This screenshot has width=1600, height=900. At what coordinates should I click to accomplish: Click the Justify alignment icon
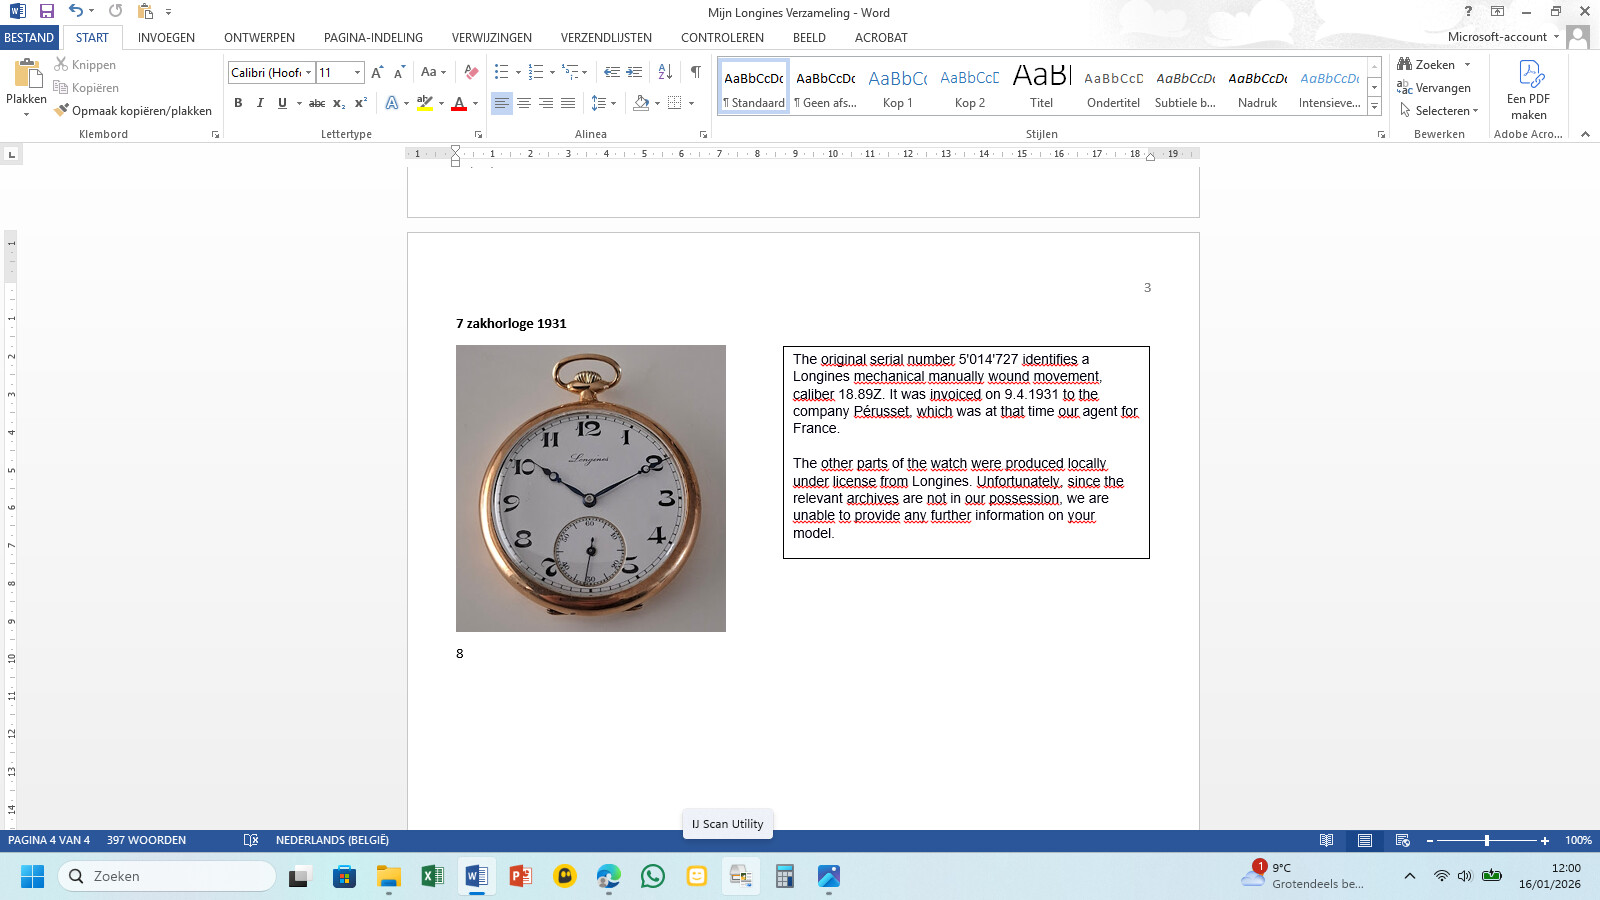point(568,103)
